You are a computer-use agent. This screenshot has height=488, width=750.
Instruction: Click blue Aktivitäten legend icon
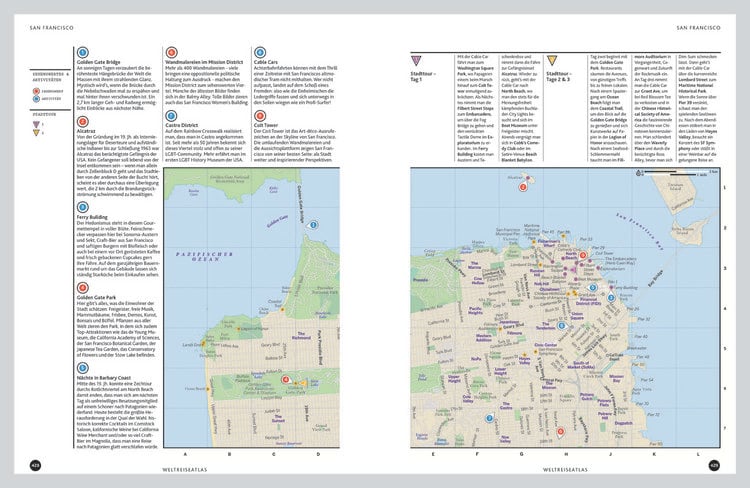click(x=36, y=99)
